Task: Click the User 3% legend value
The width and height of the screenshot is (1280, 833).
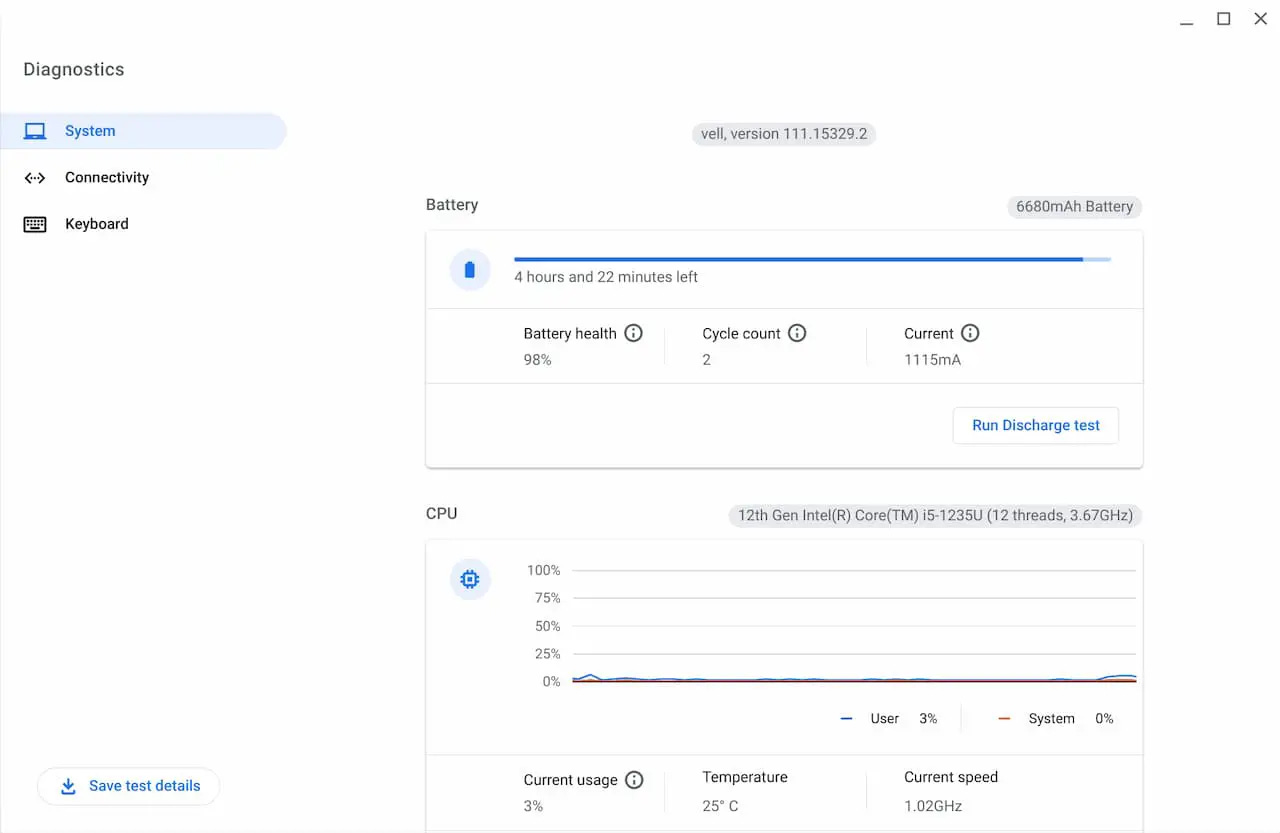Action: tap(928, 719)
